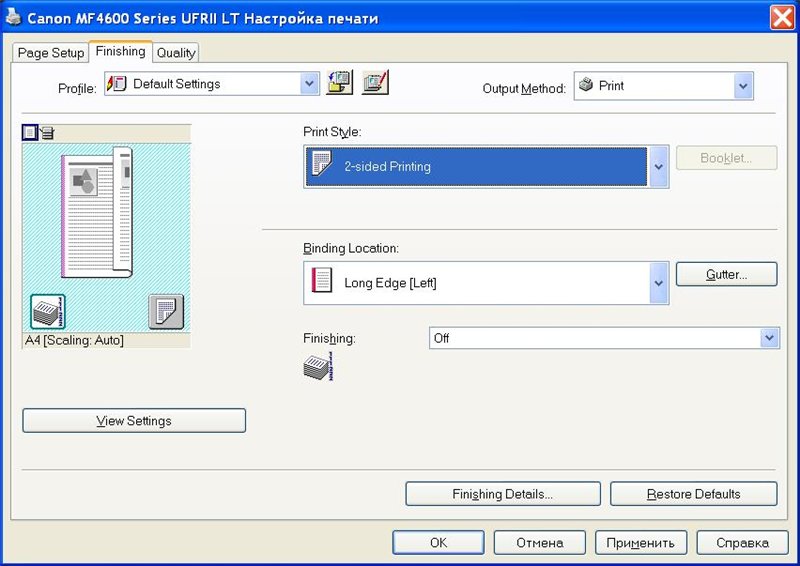Expand the Binding Location dropdown
Image resolution: width=800 pixels, height=566 pixels.
tap(659, 283)
